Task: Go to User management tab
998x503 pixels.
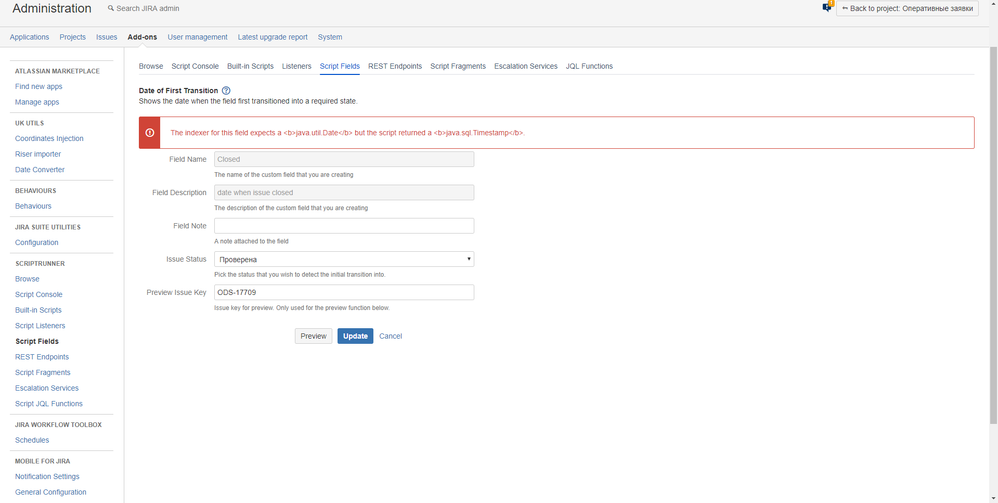Action: pyautogui.click(x=197, y=37)
